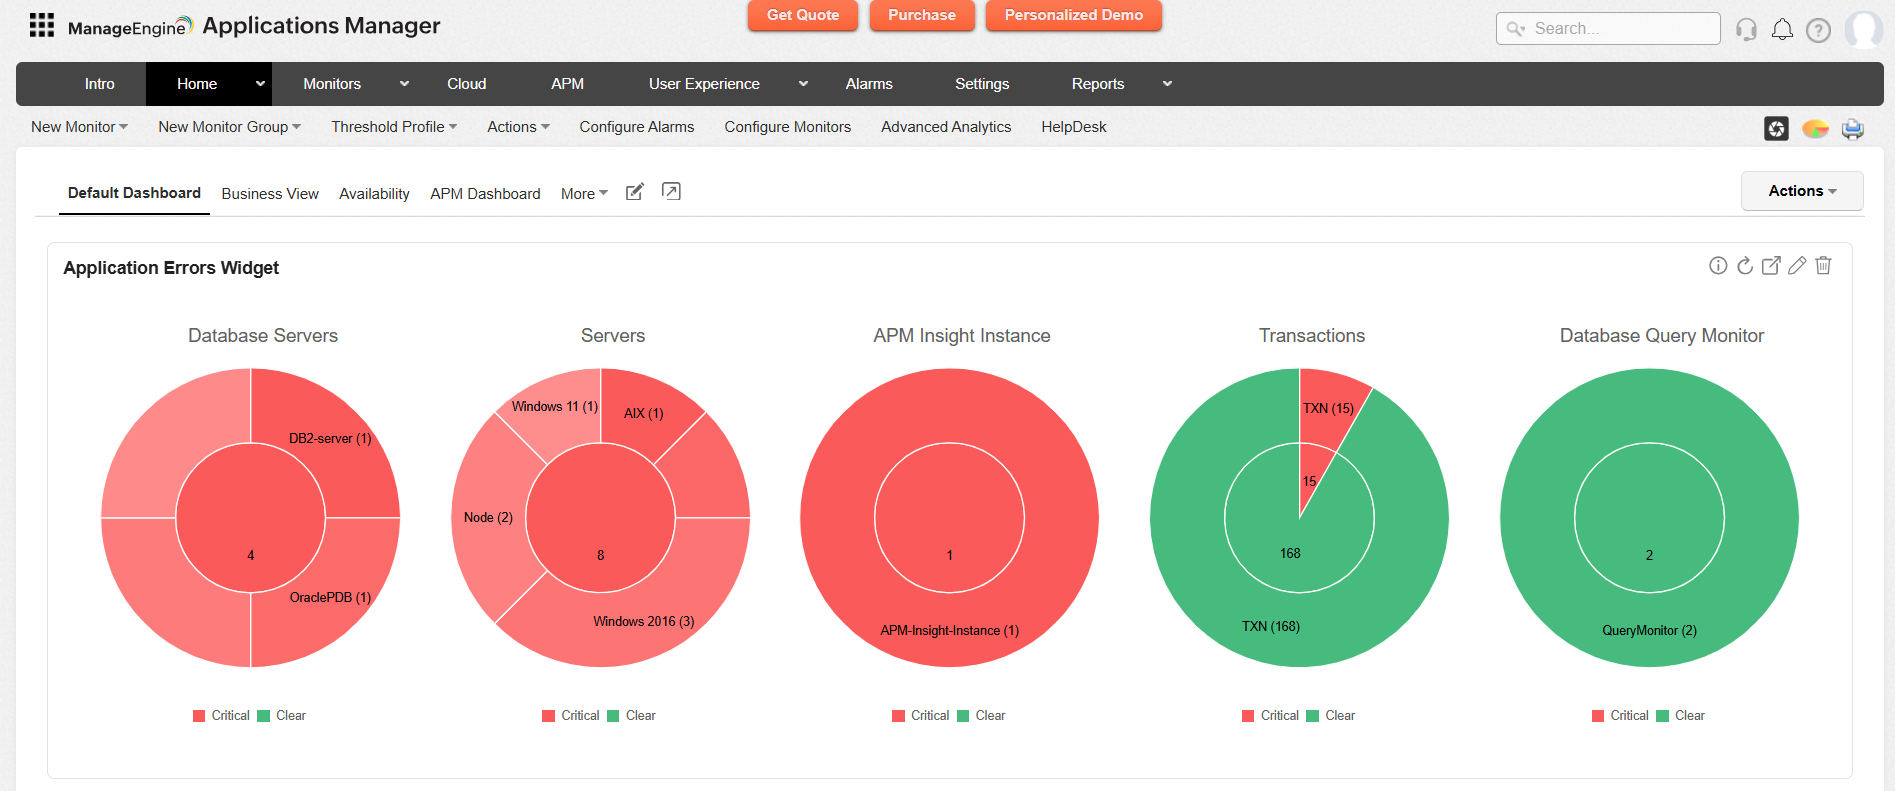
Task: Expand the Monitors tab dropdown arrow
Action: [x=404, y=84]
